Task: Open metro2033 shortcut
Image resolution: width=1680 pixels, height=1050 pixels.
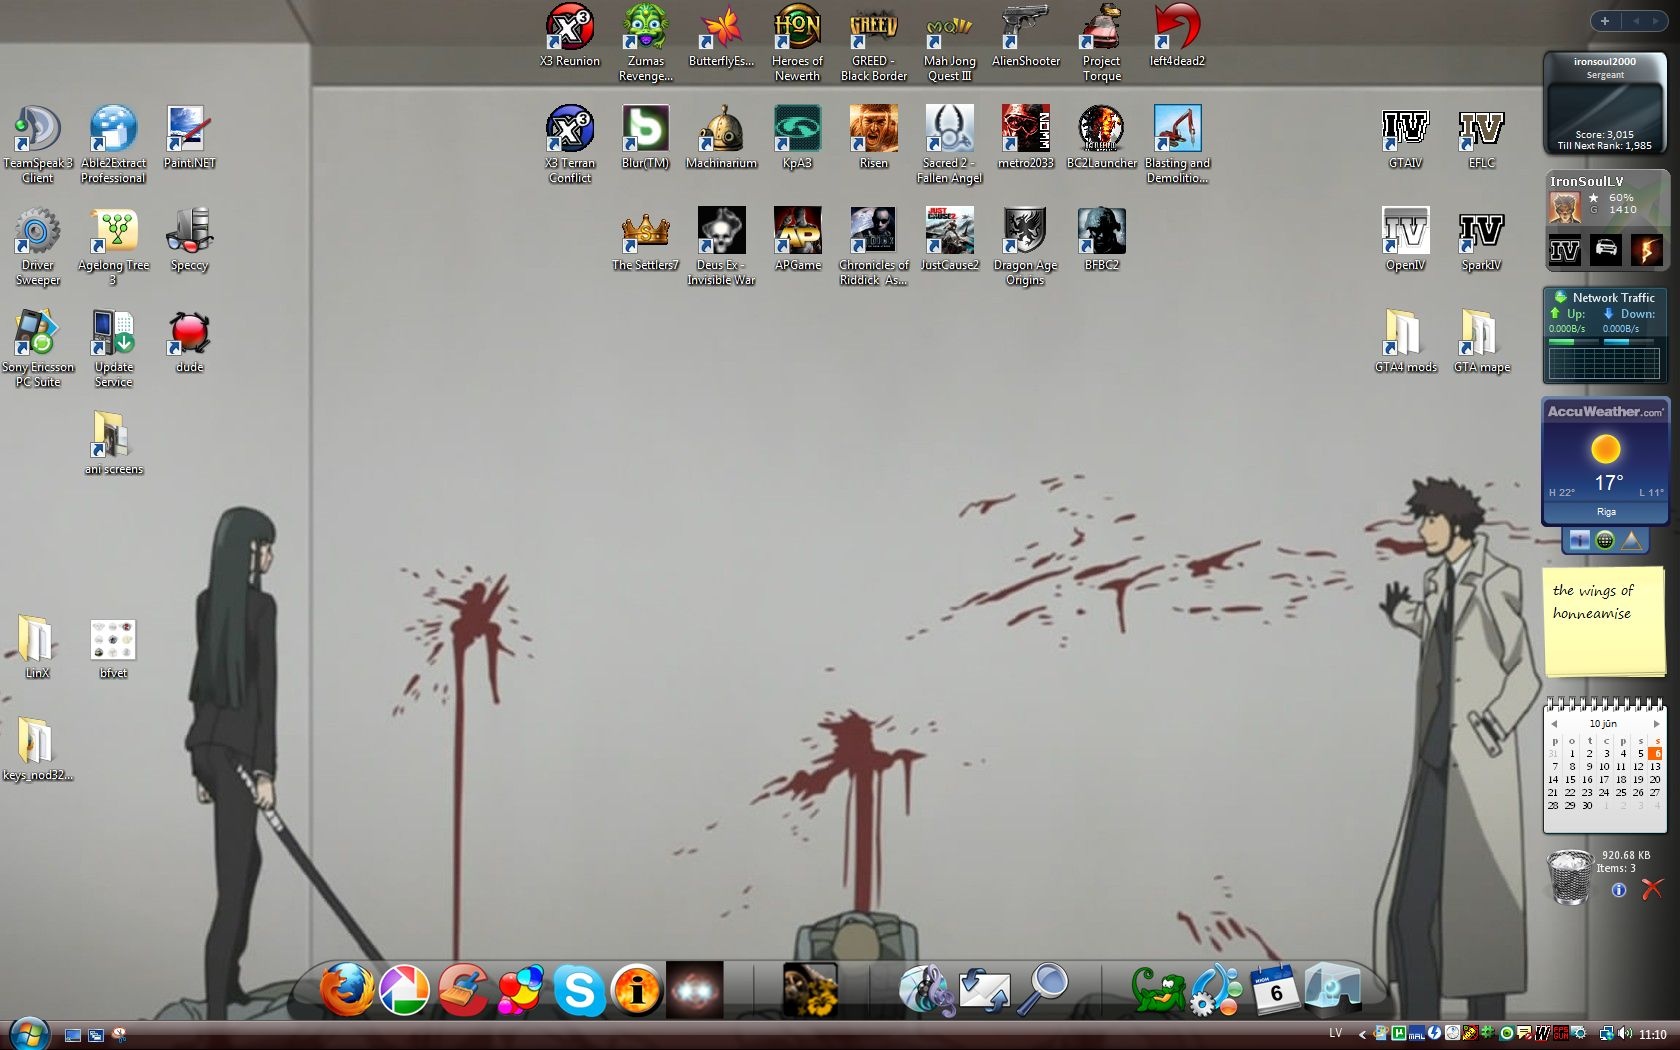Action: tap(1025, 138)
